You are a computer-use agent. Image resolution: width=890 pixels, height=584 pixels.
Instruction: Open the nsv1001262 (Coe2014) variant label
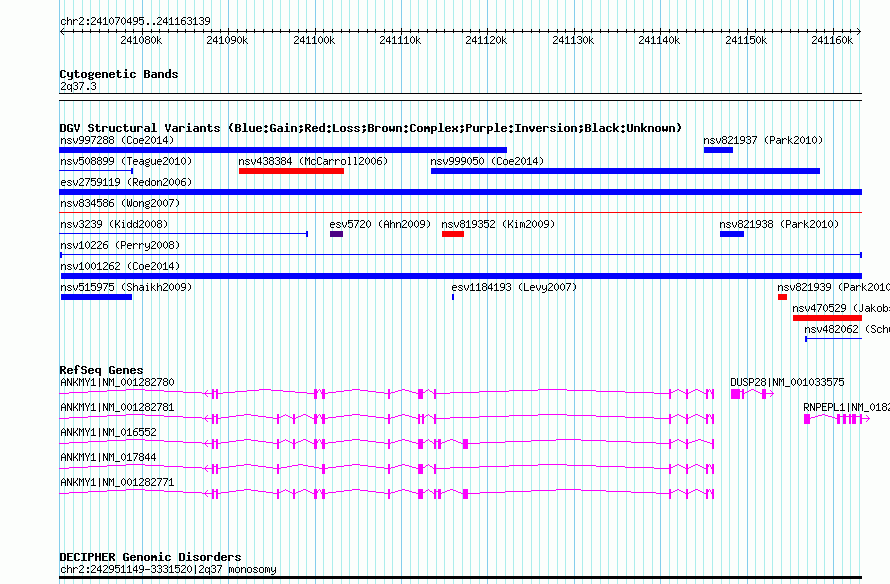point(120,266)
